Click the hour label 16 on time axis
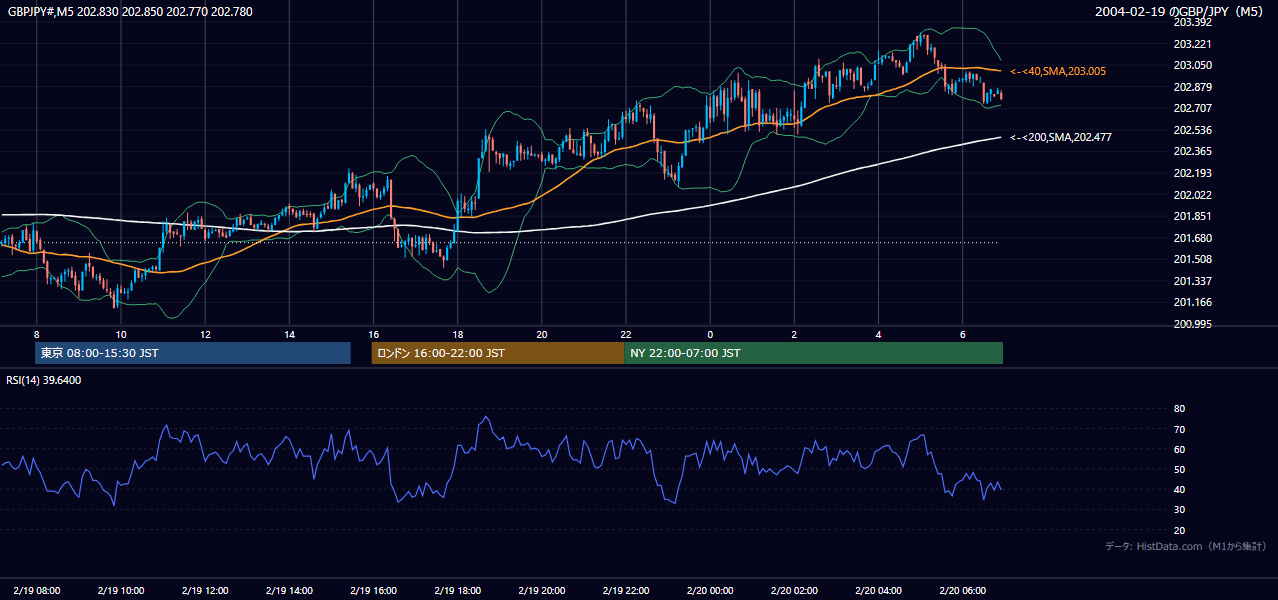This screenshot has width=1278, height=600. (373, 334)
